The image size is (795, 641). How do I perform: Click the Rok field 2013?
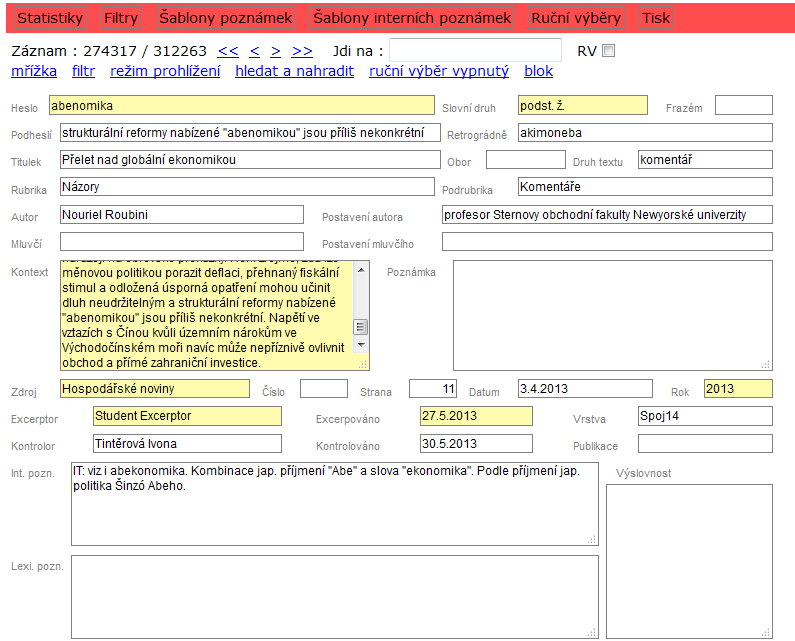(x=738, y=389)
